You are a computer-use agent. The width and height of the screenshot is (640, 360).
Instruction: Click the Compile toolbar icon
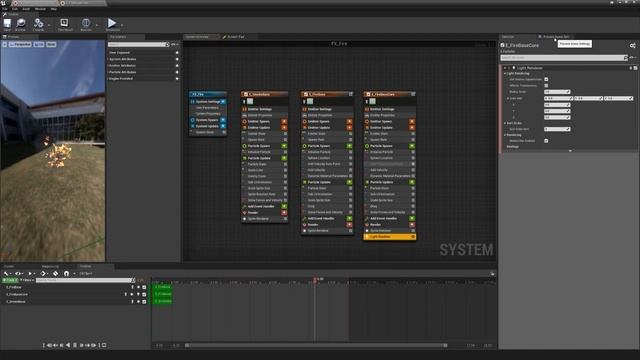[x=38, y=24]
